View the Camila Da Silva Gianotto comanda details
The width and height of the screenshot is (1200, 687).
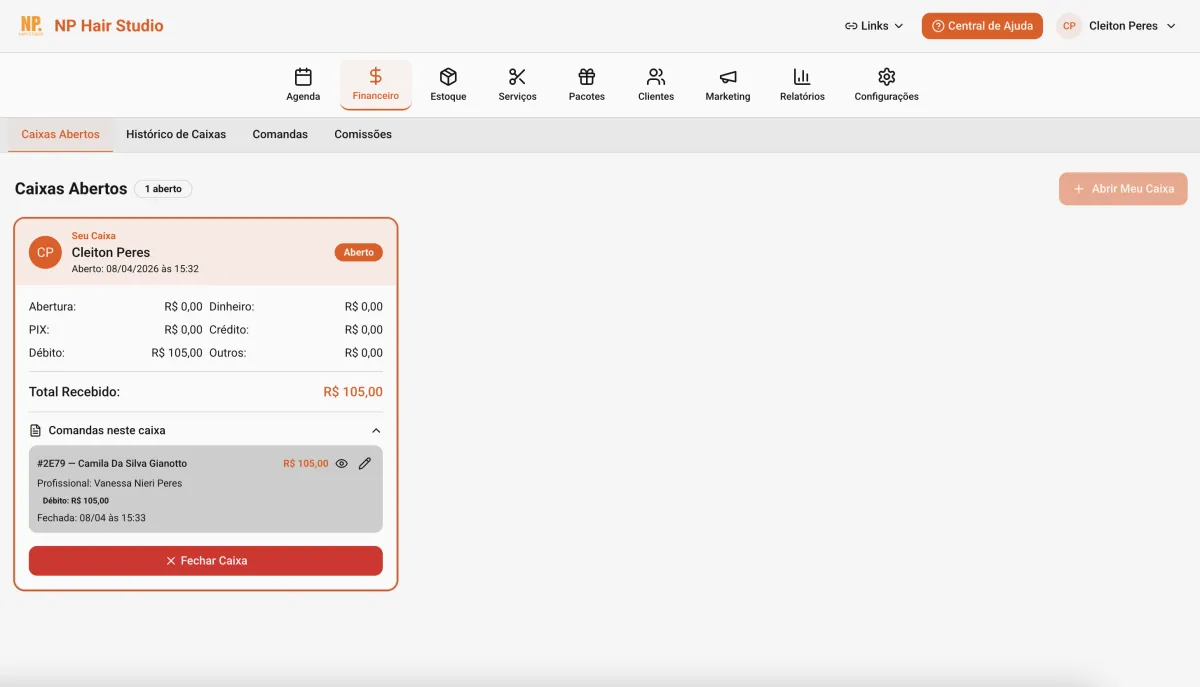coord(341,463)
